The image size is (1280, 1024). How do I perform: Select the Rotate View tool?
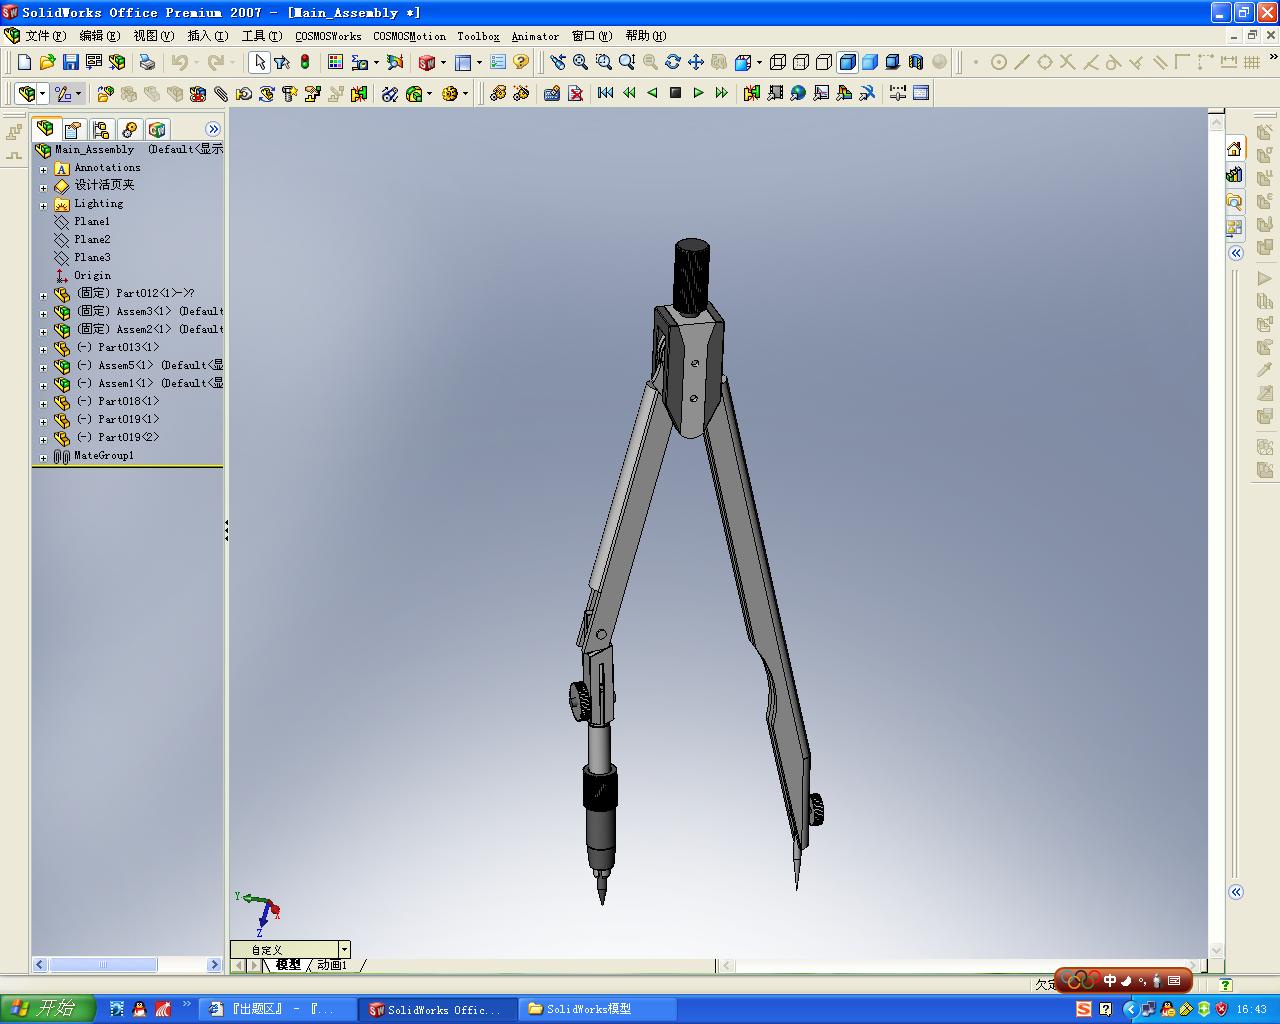pos(672,62)
